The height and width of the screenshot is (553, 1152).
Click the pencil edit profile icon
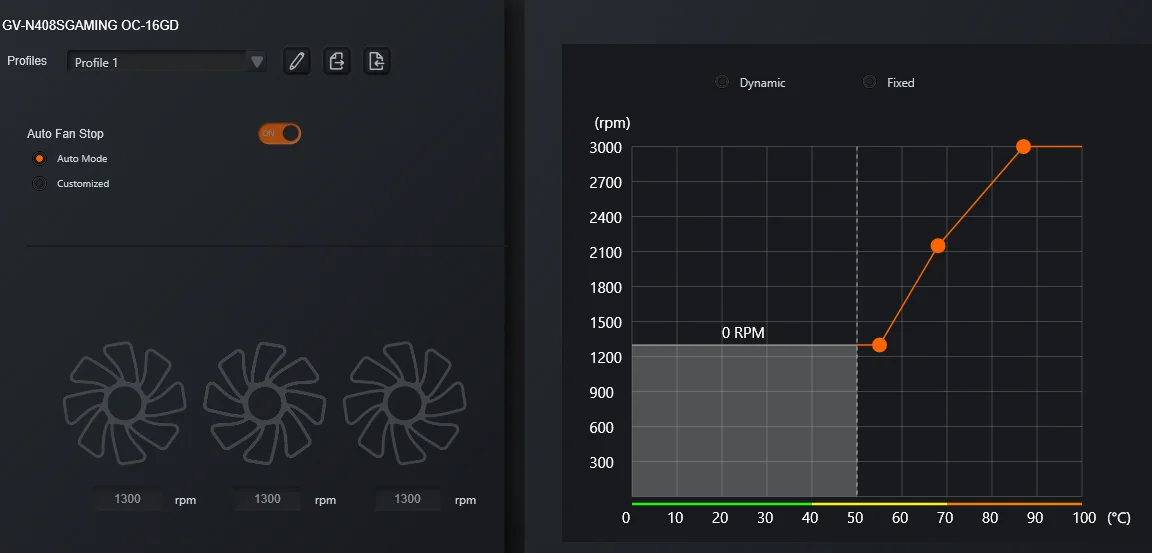297,62
